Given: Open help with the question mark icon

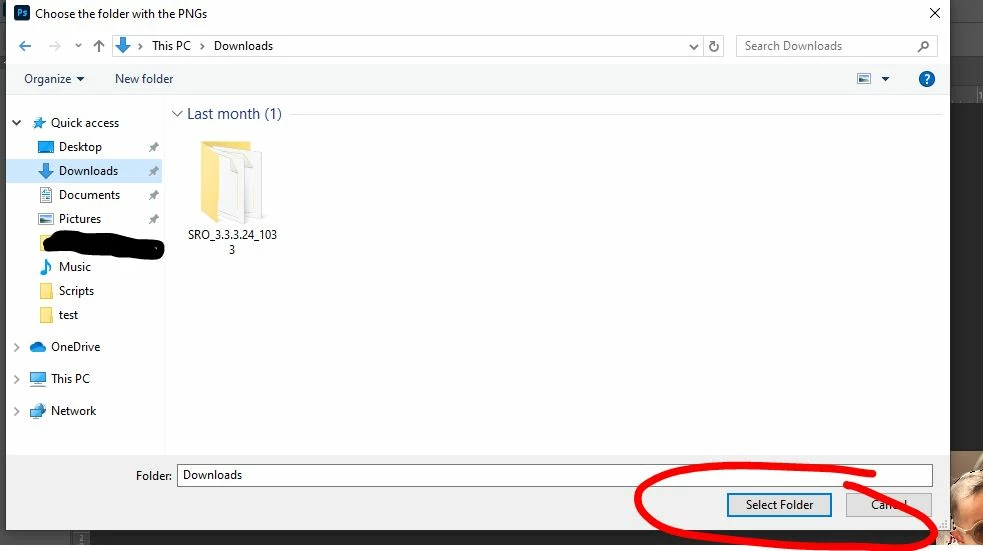Looking at the screenshot, I should [x=927, y=79].
